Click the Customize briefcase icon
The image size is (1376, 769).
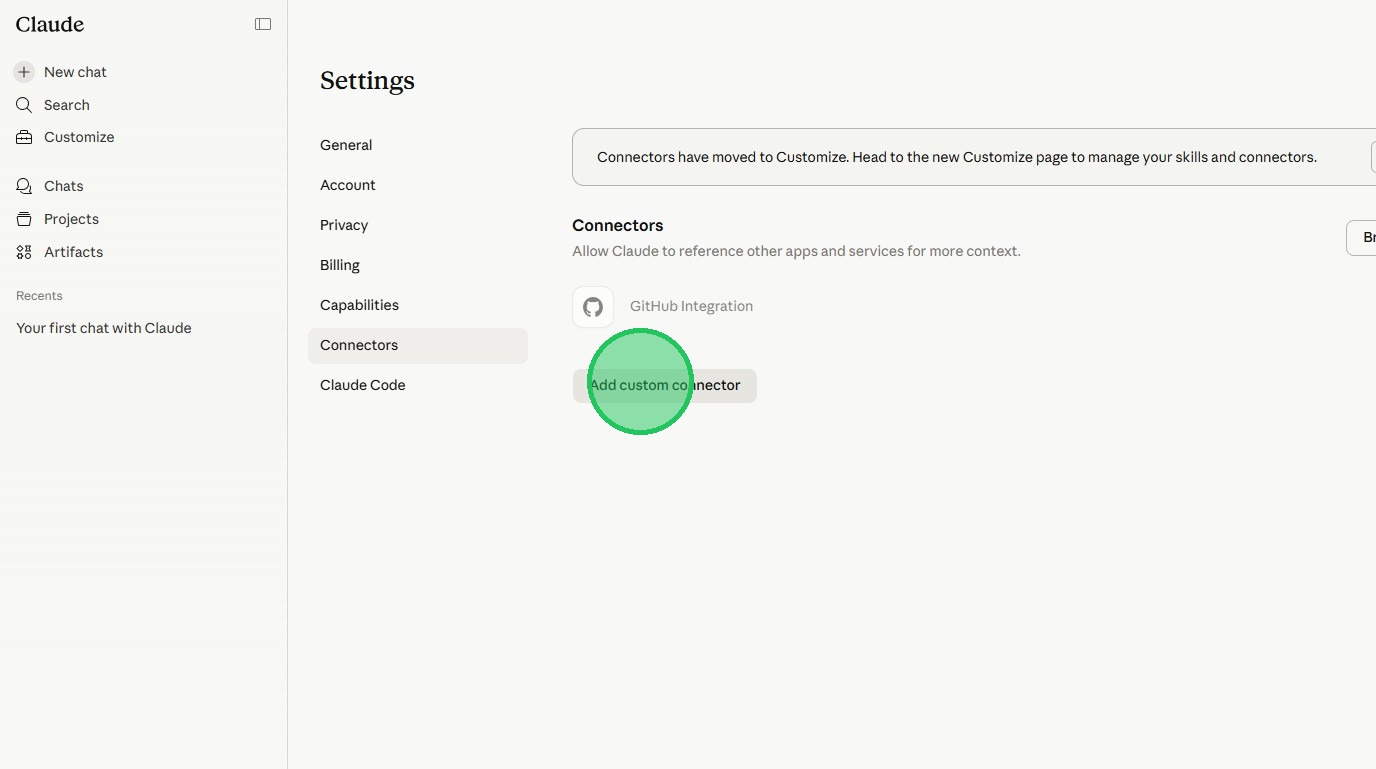click(24, 137)
